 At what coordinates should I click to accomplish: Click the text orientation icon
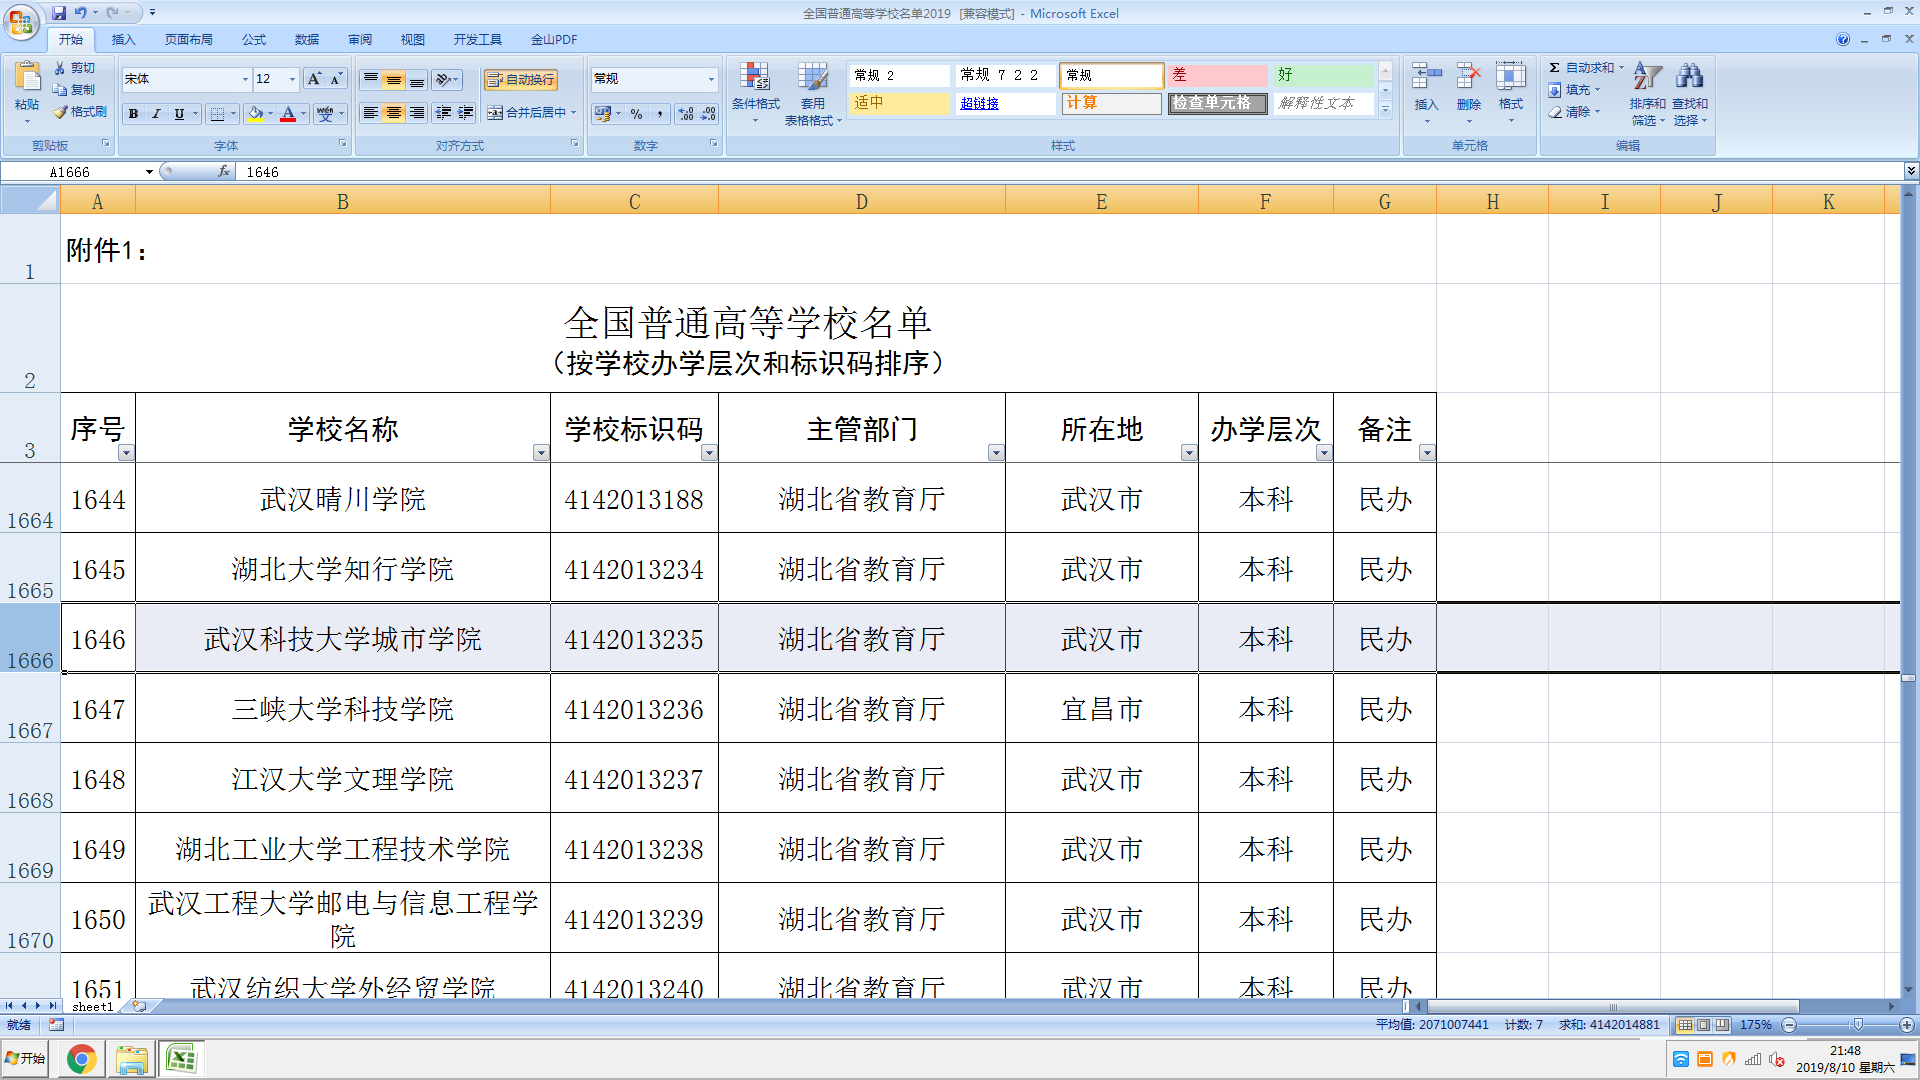pyautogui.click(x=445, y=79)
